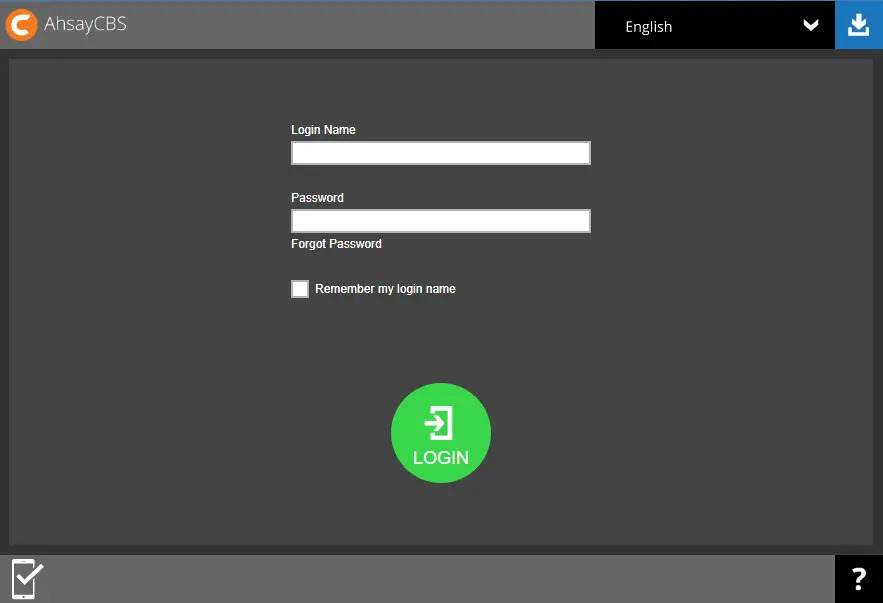Expand the language dropdown chevron
Viewport: 883px width, 603px height.
point(811,26)
